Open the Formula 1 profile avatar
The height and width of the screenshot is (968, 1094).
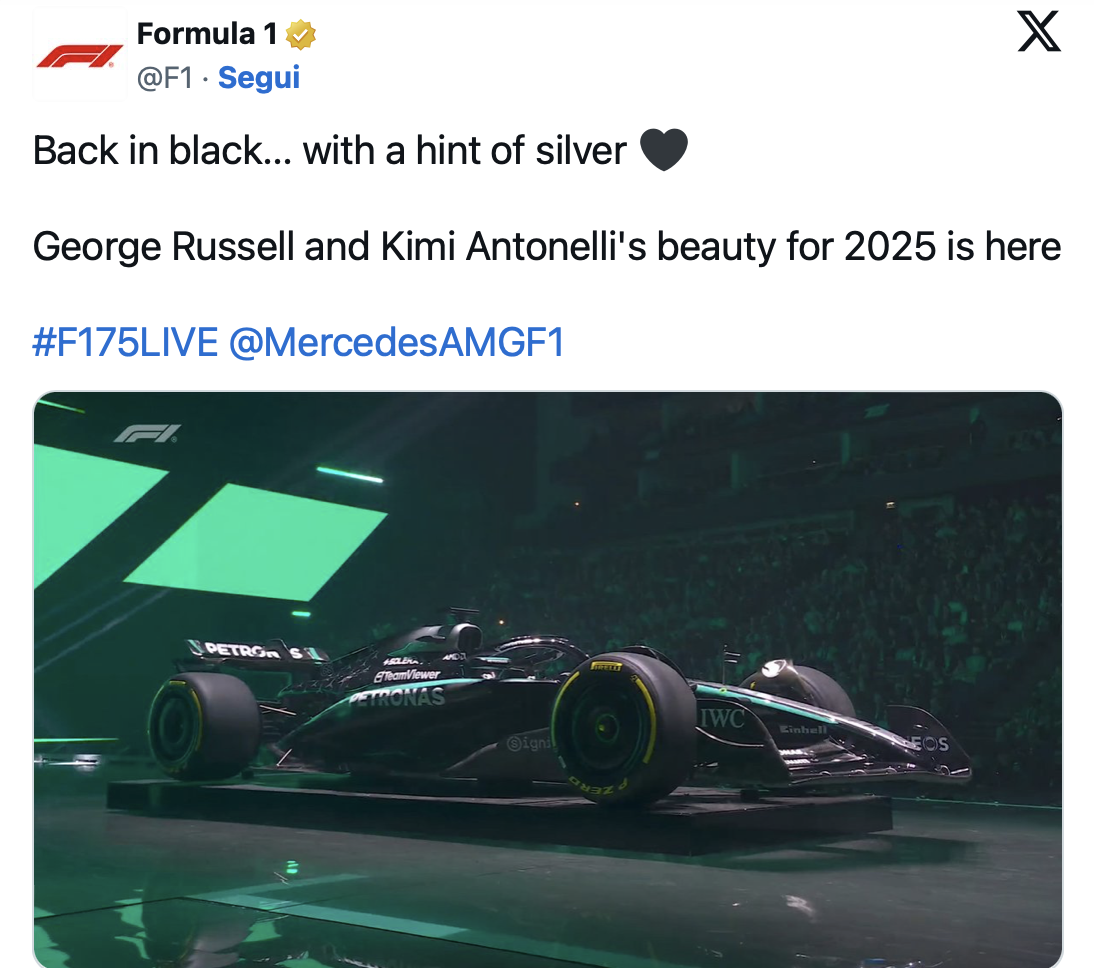point(79,56)
